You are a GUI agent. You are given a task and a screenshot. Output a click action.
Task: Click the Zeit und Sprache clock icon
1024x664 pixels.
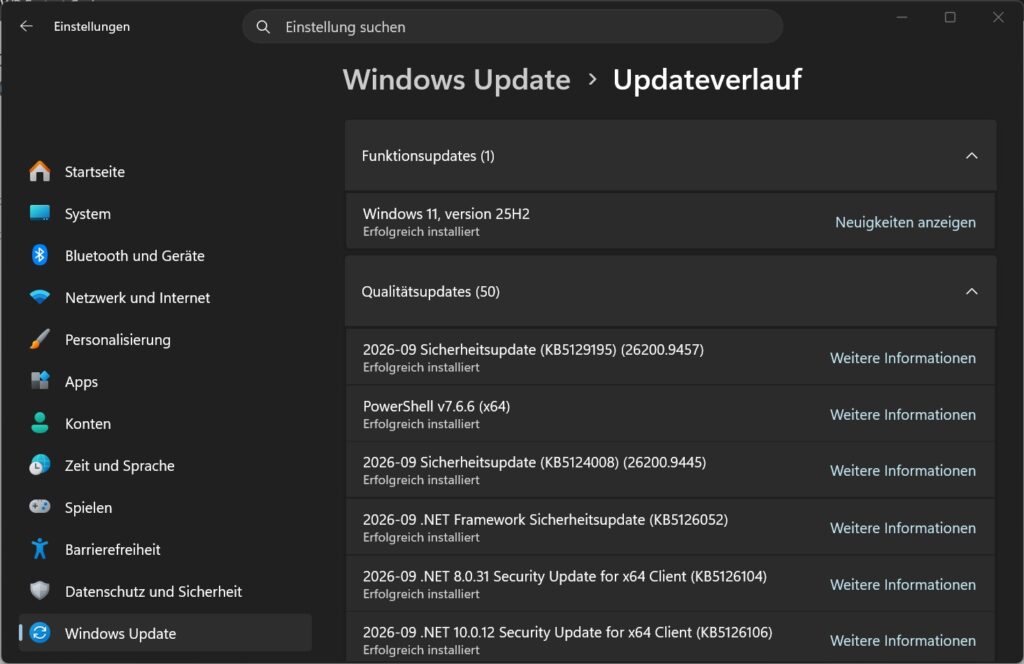40,465
